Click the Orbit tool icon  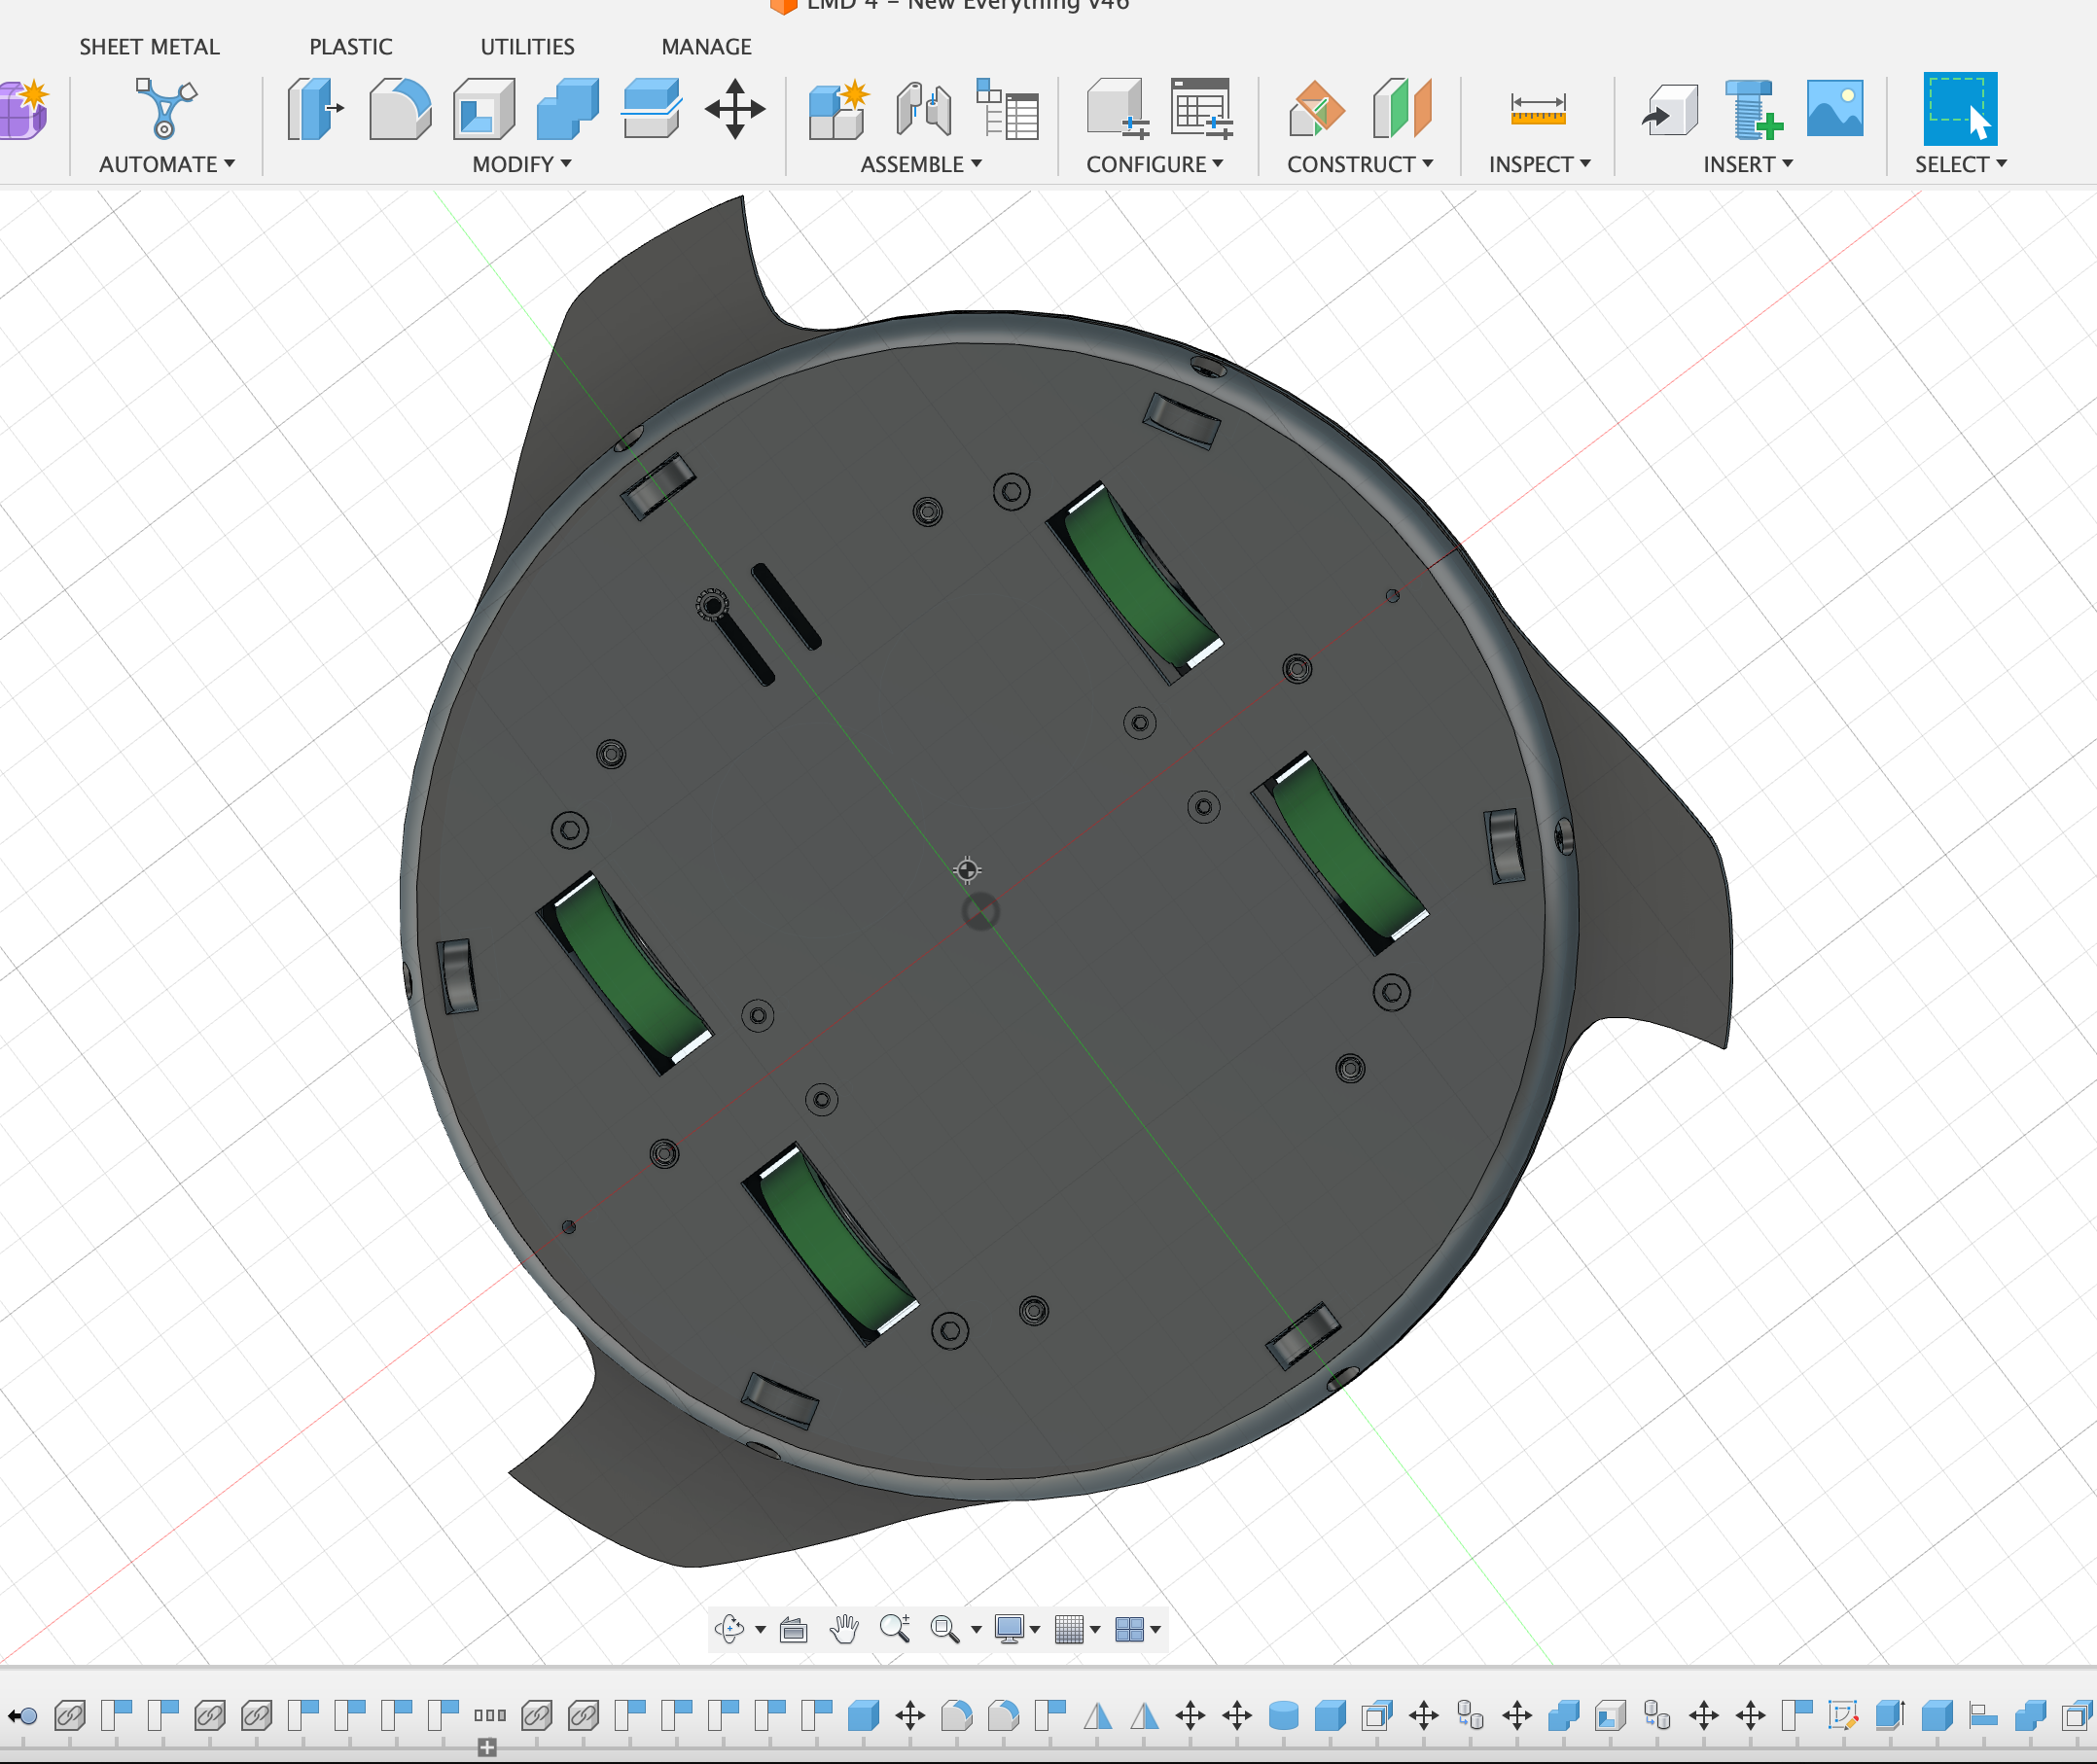729,1629
